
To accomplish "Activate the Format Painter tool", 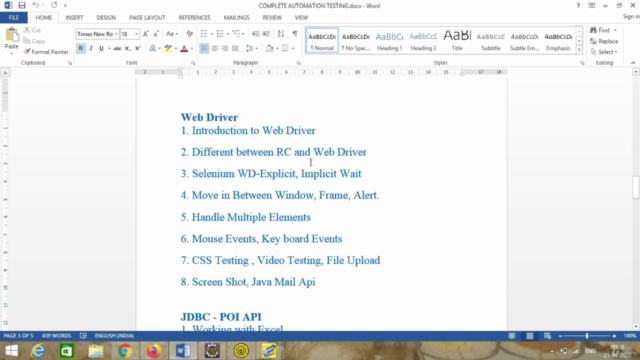I will pos(46,52).
